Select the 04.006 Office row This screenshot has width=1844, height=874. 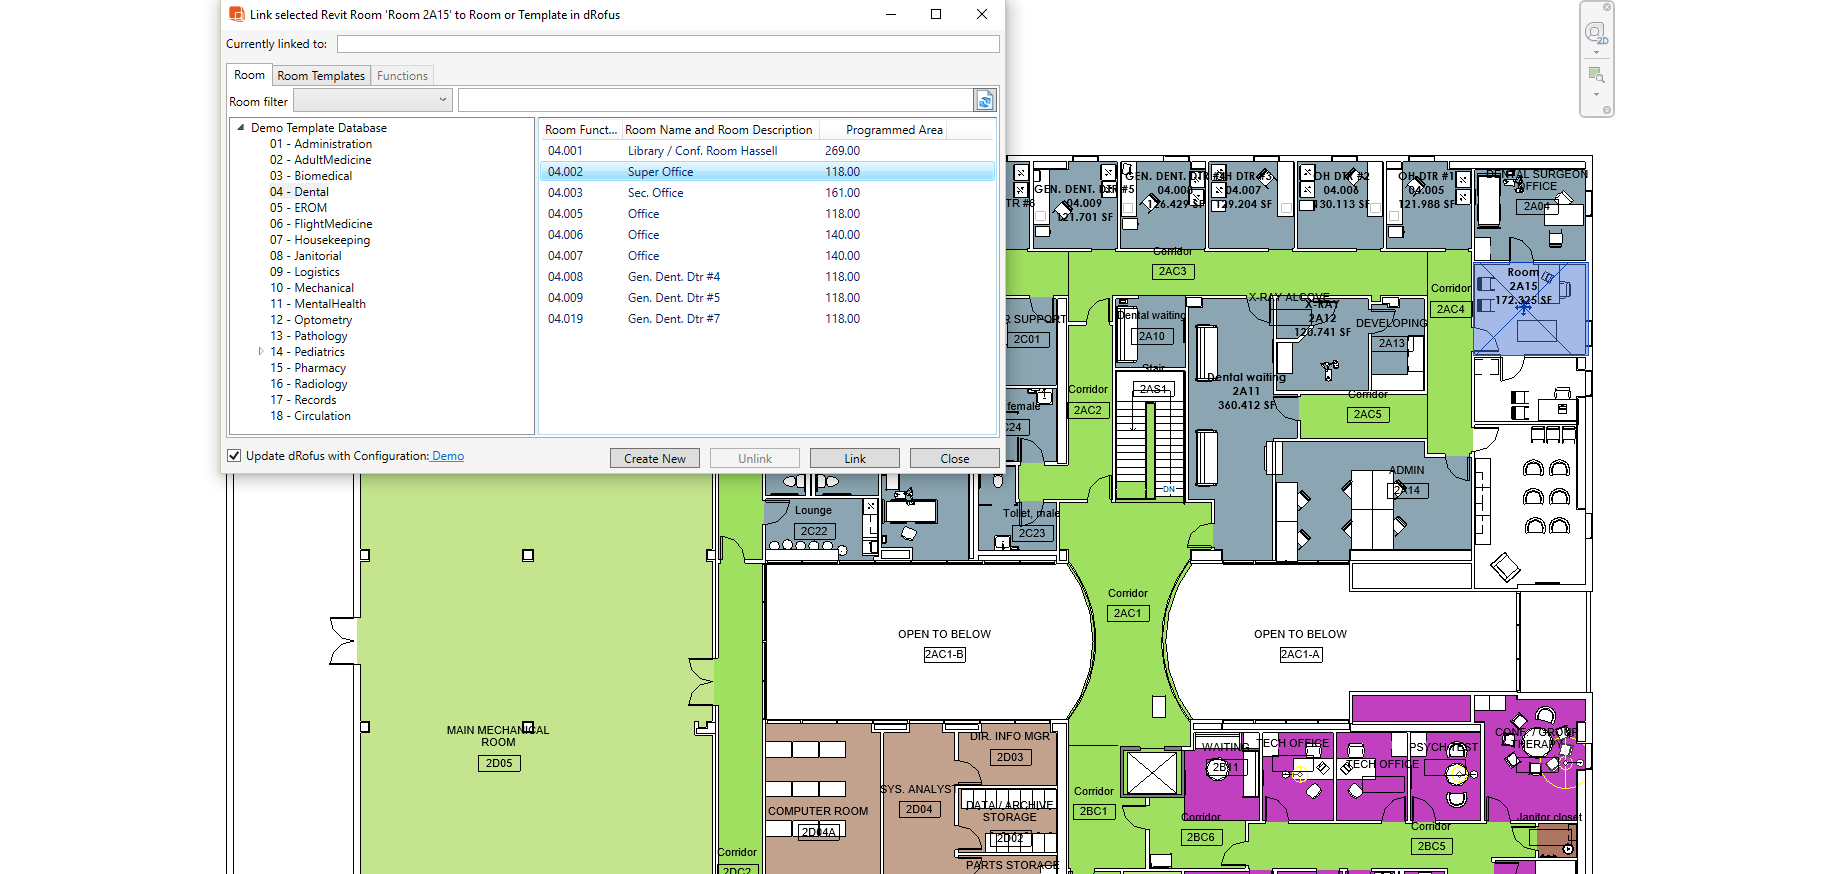(767, 235)
